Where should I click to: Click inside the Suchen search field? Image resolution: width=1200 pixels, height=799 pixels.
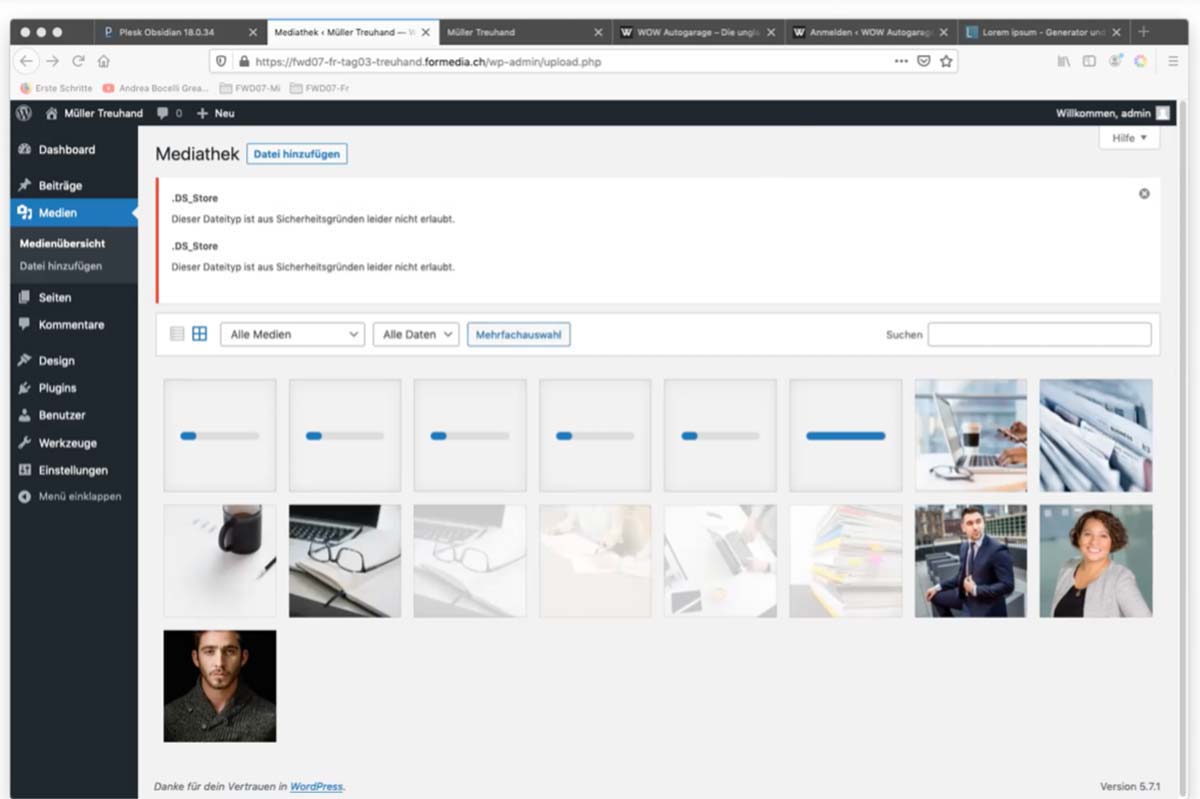pos(1038,335)
